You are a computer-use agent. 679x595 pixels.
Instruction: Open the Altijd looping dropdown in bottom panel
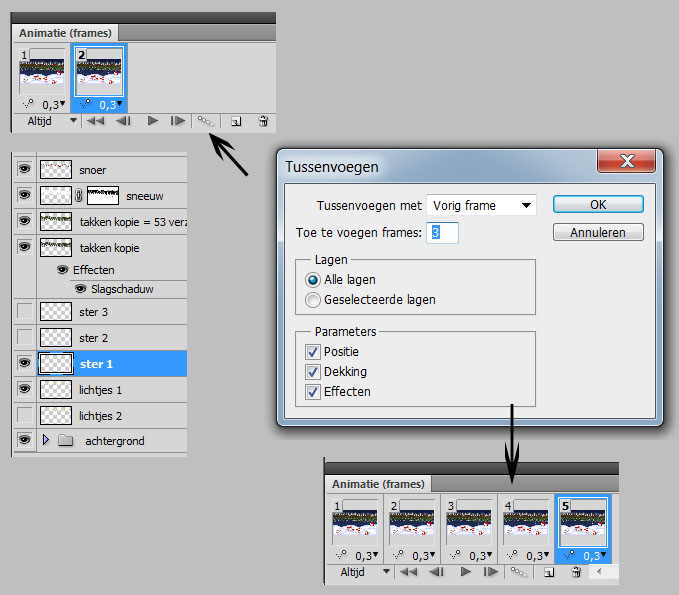(386, 572)
